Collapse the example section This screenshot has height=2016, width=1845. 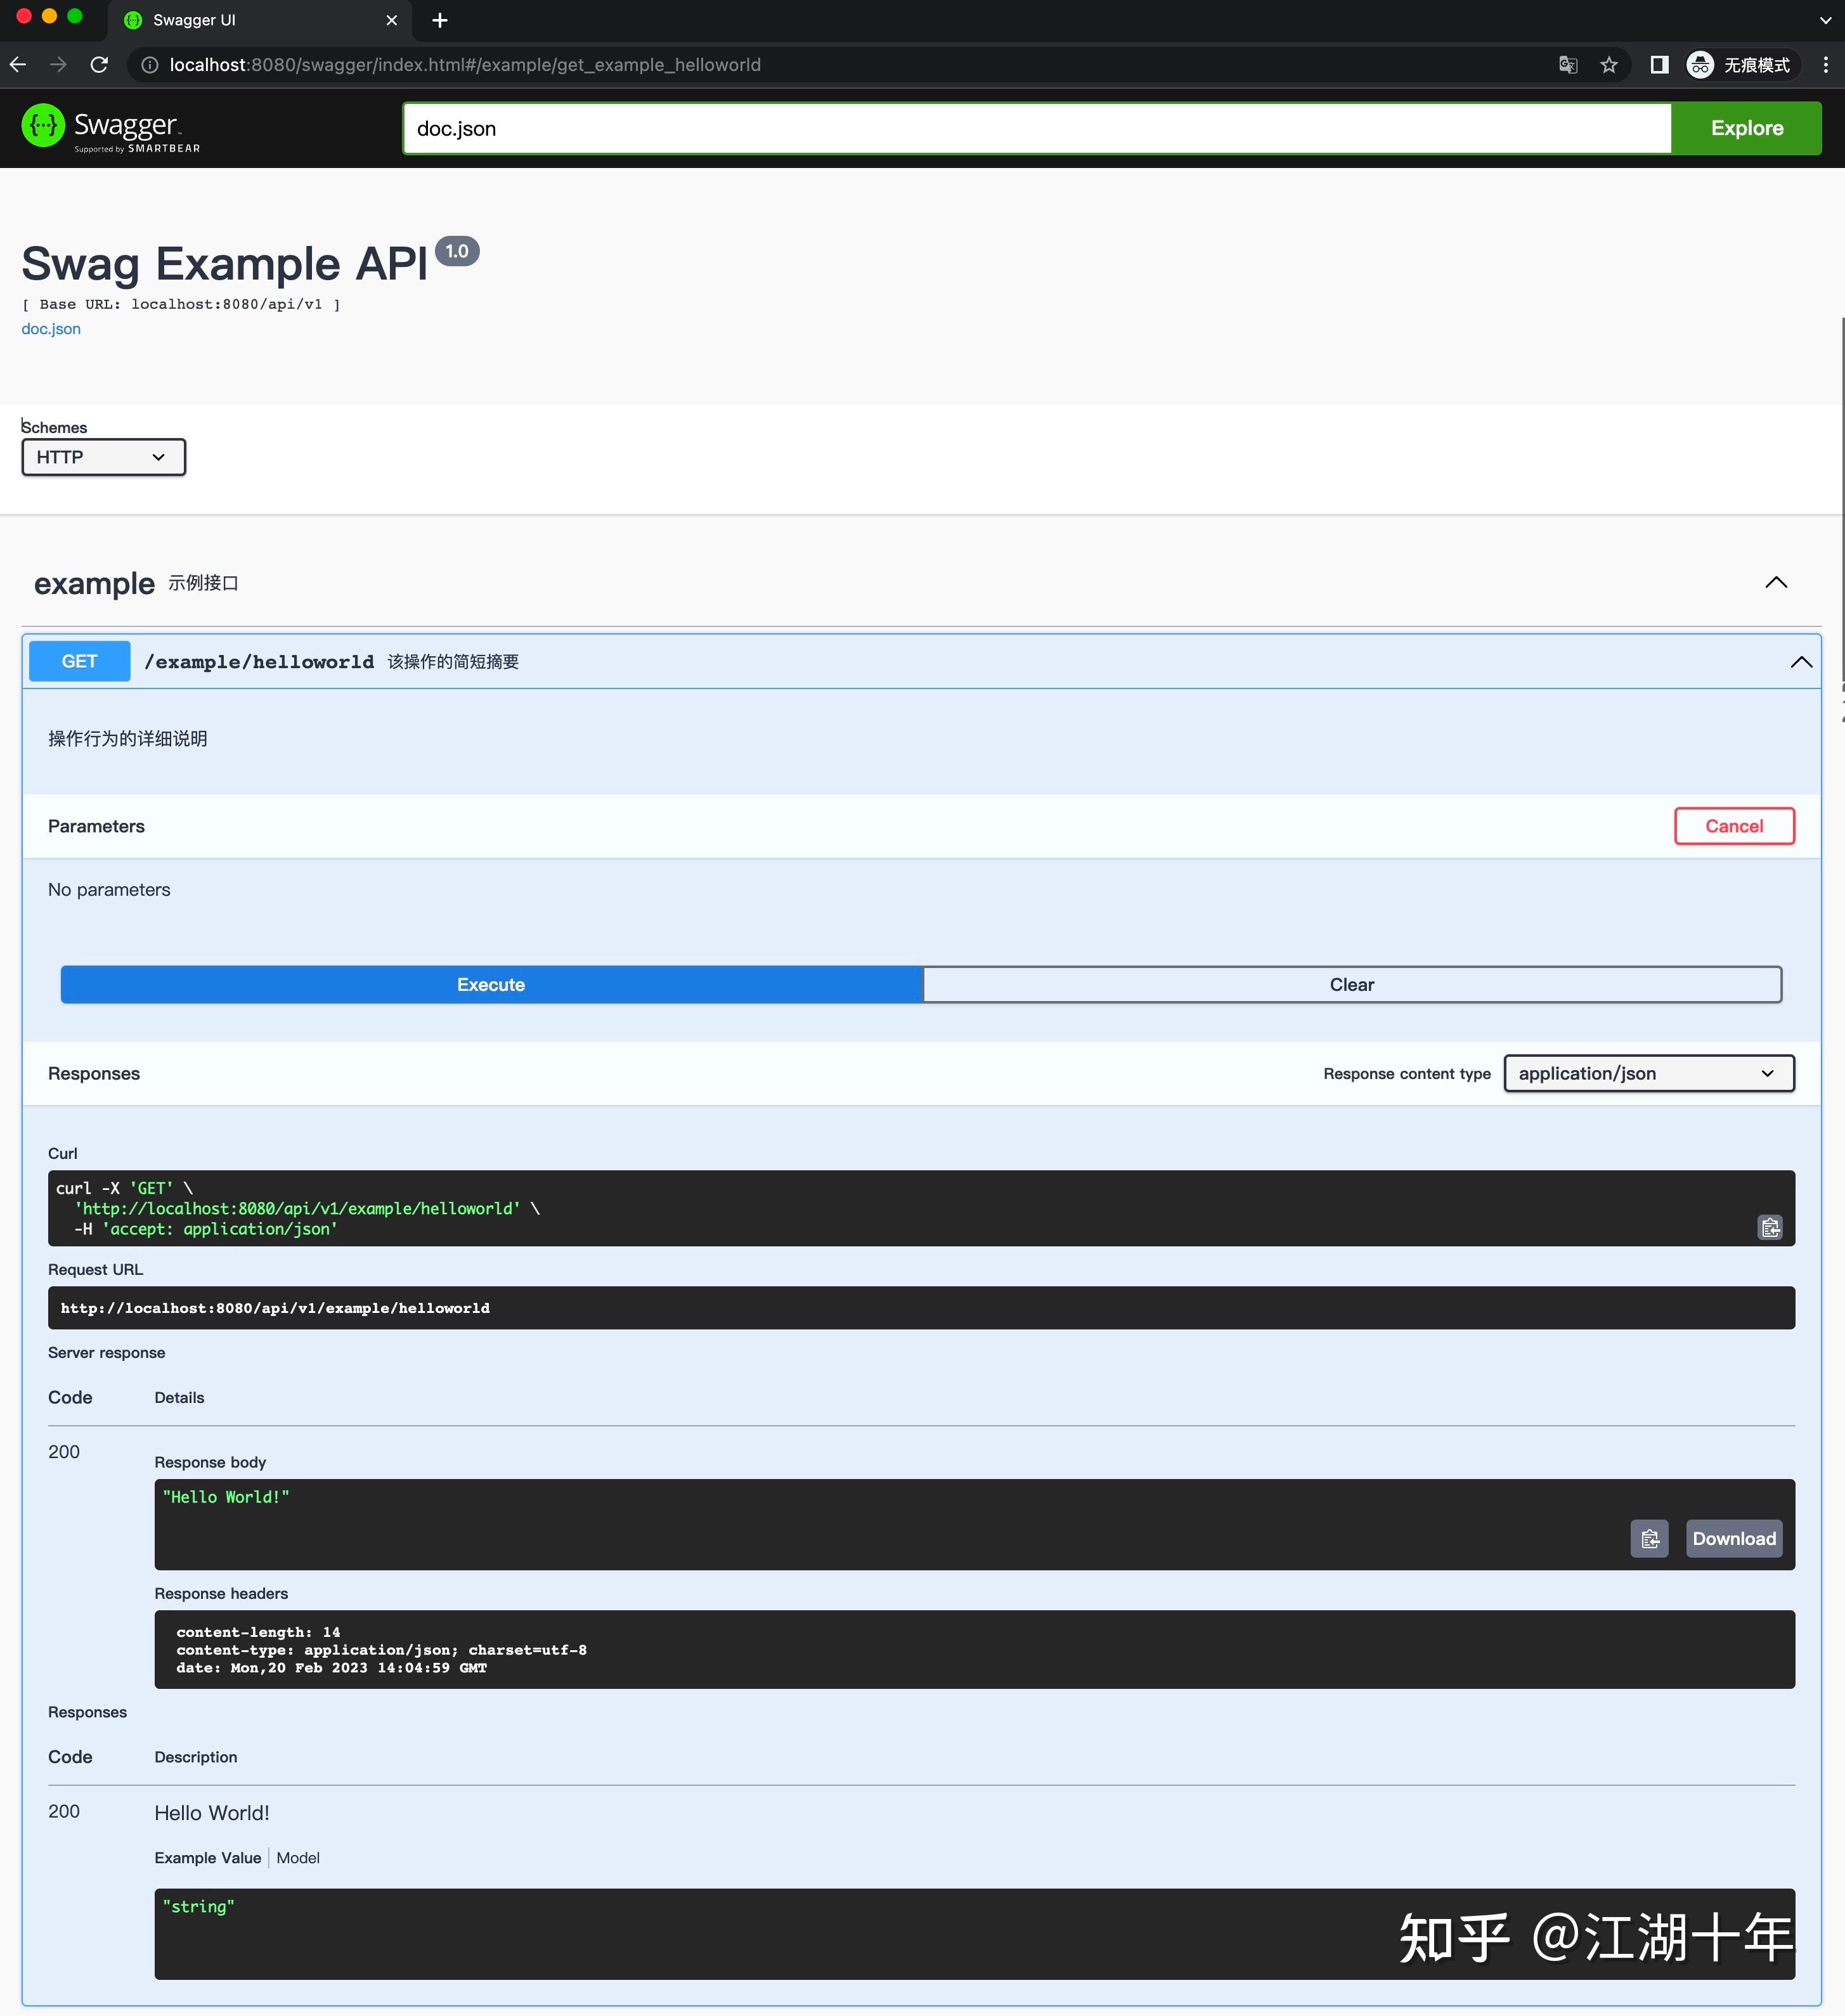pyautogui.click(x=1777, y=583)
